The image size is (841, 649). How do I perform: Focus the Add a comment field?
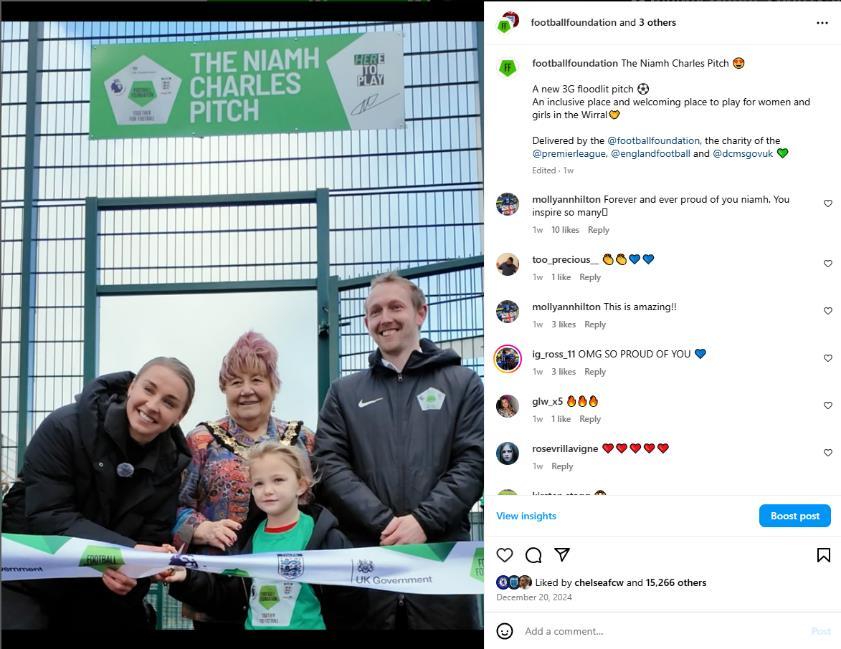[662, 631]
